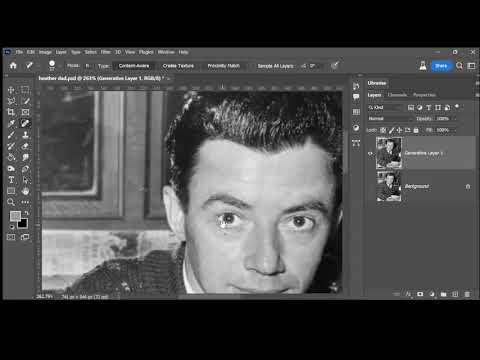Open the Filter menu

coord(106,52)
